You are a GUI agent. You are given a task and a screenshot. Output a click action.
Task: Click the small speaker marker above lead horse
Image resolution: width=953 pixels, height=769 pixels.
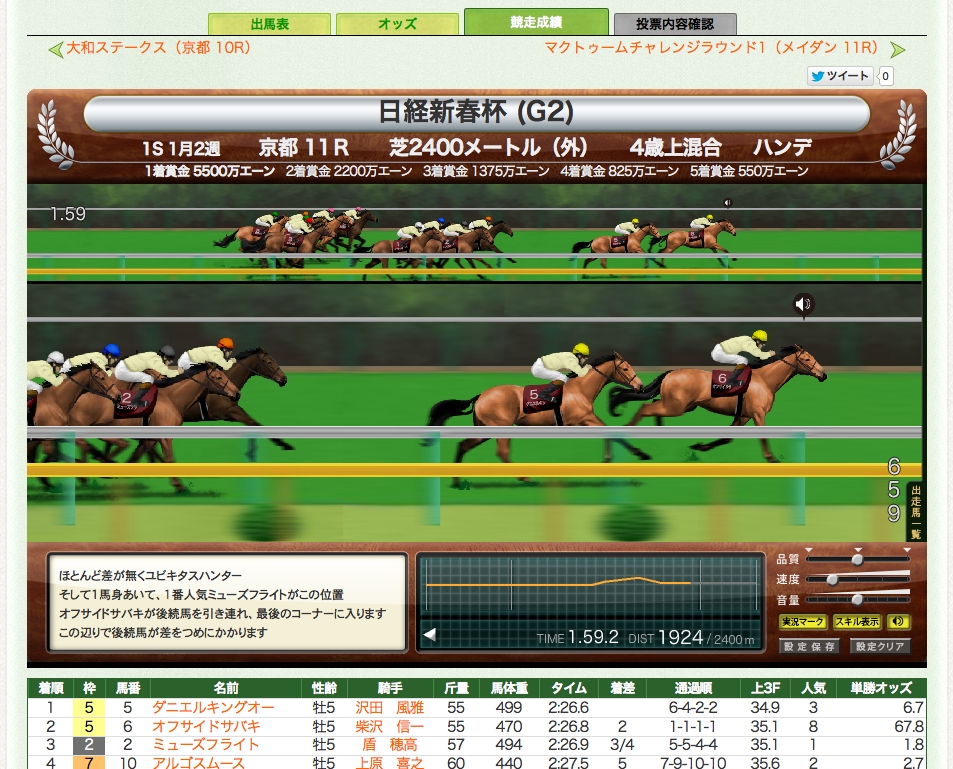tap(727, 202)
